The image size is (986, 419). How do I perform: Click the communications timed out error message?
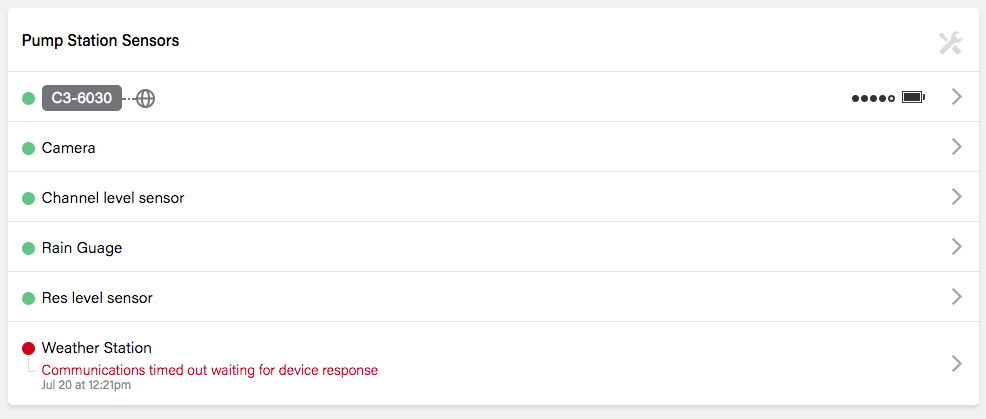click(209, 370)
